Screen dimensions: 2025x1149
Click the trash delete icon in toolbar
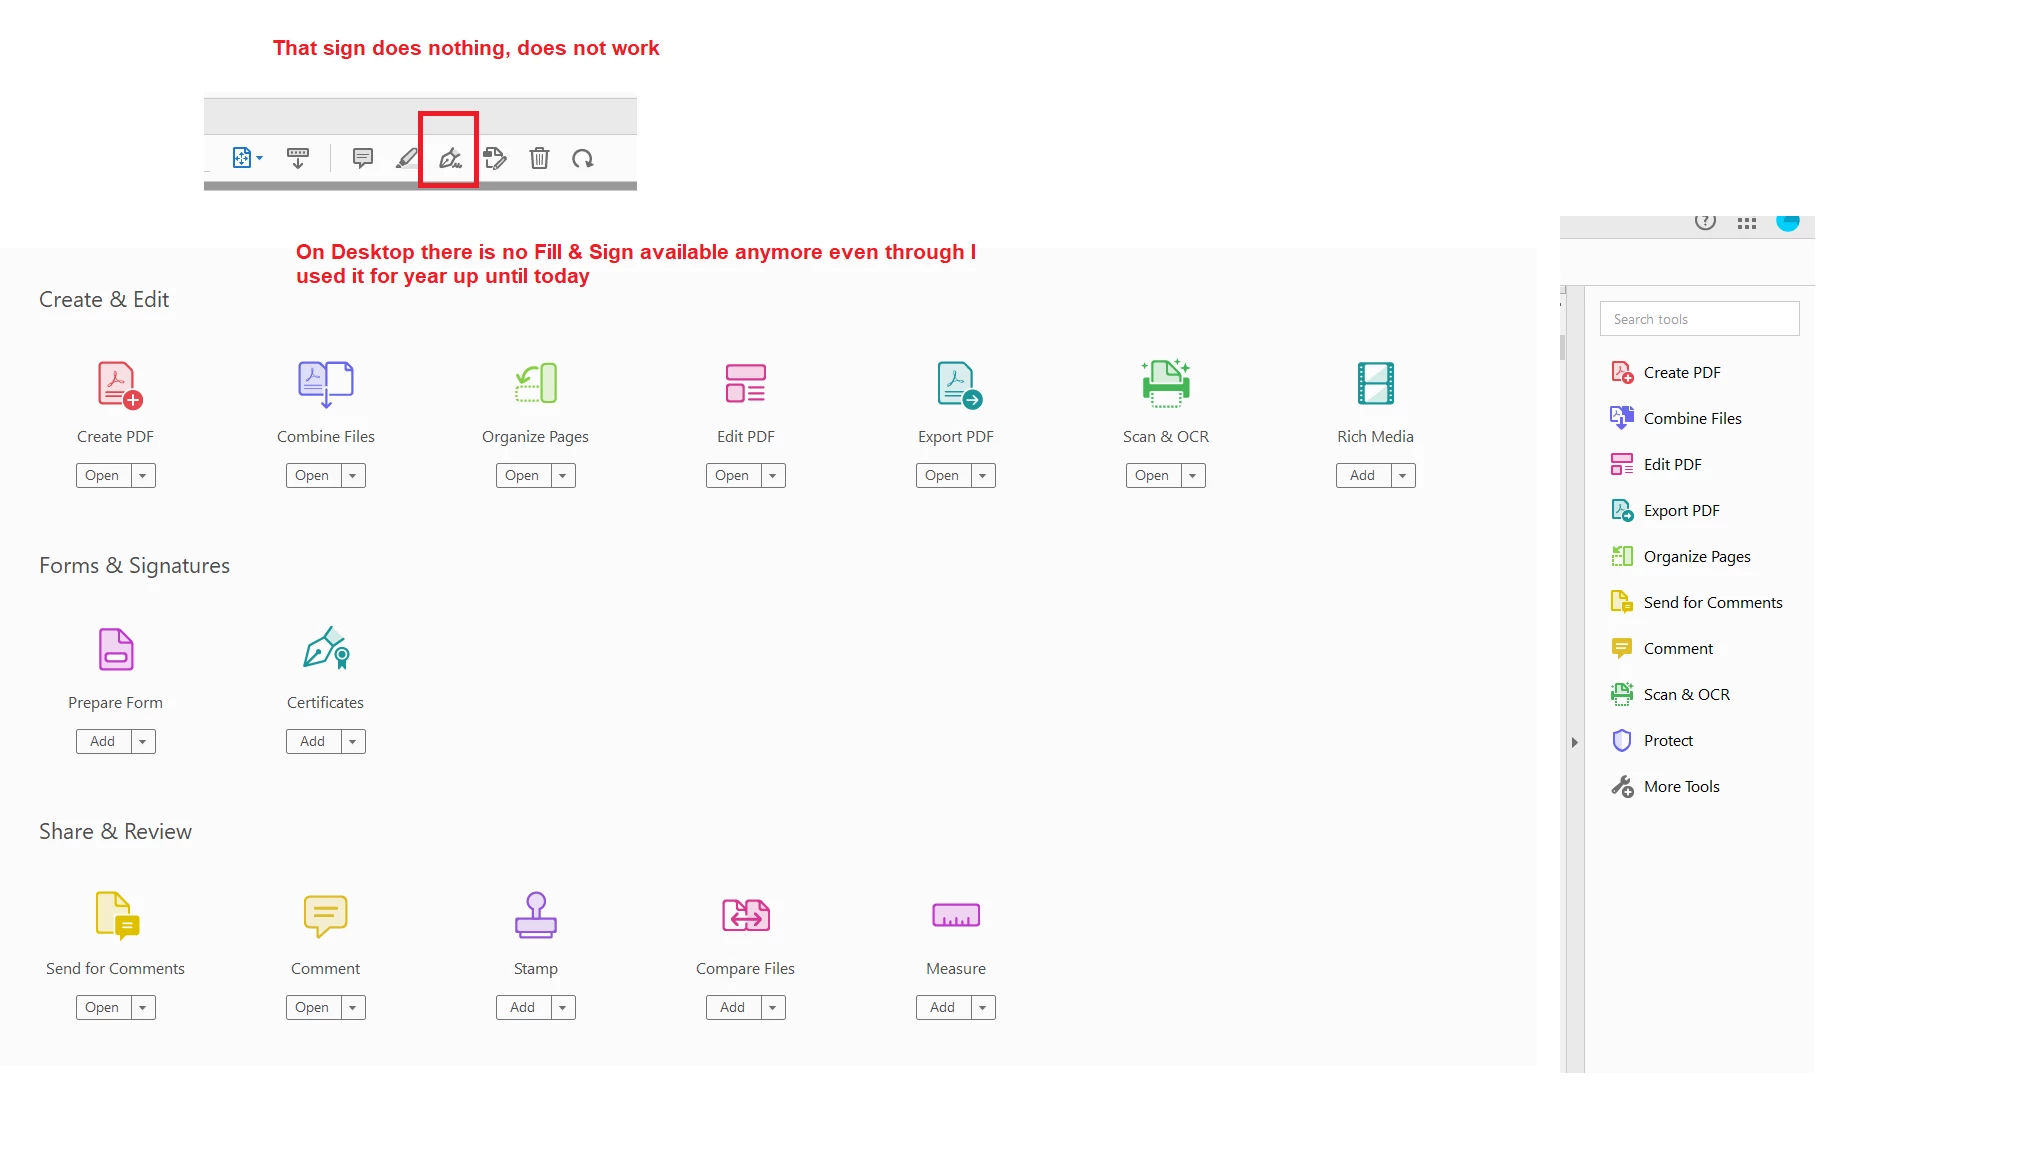539,158
